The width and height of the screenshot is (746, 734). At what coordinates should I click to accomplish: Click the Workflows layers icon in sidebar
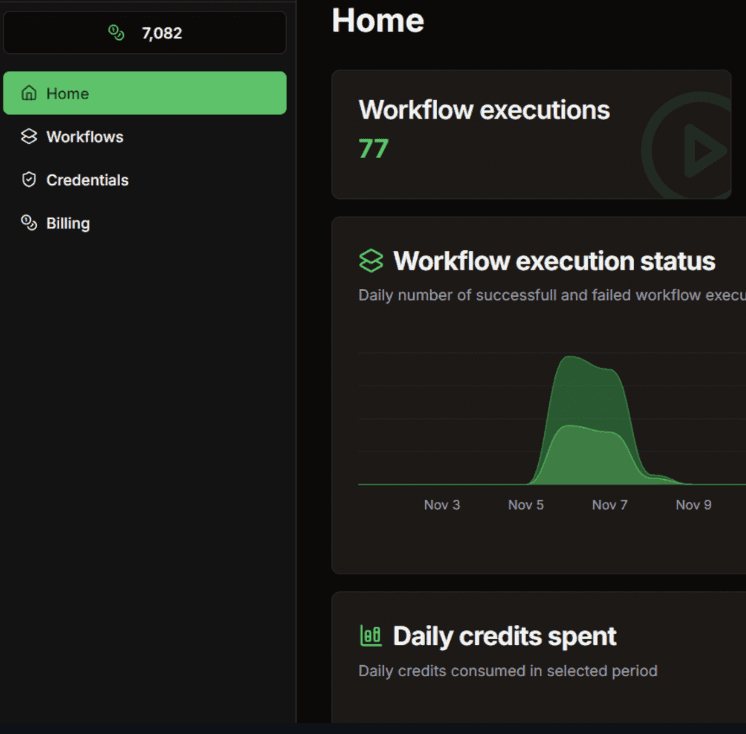pos(29,137)
